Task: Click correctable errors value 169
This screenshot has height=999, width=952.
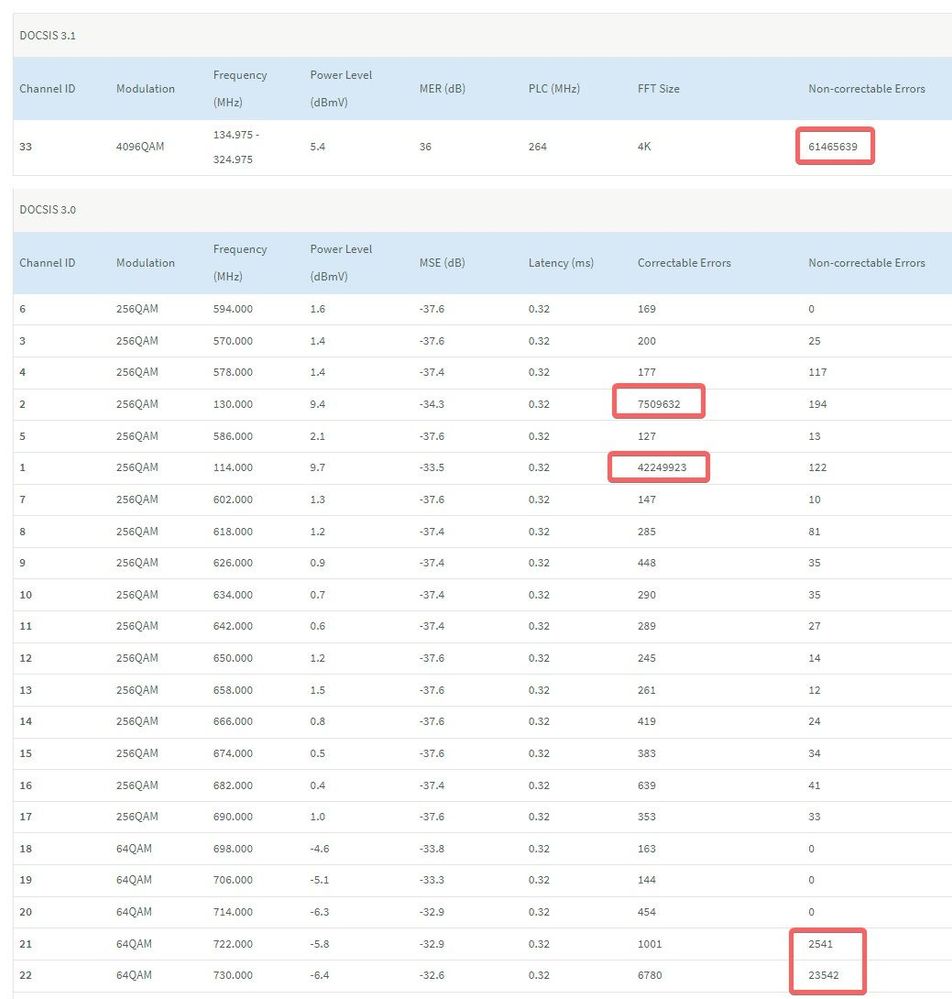Action: coord(646,309)
